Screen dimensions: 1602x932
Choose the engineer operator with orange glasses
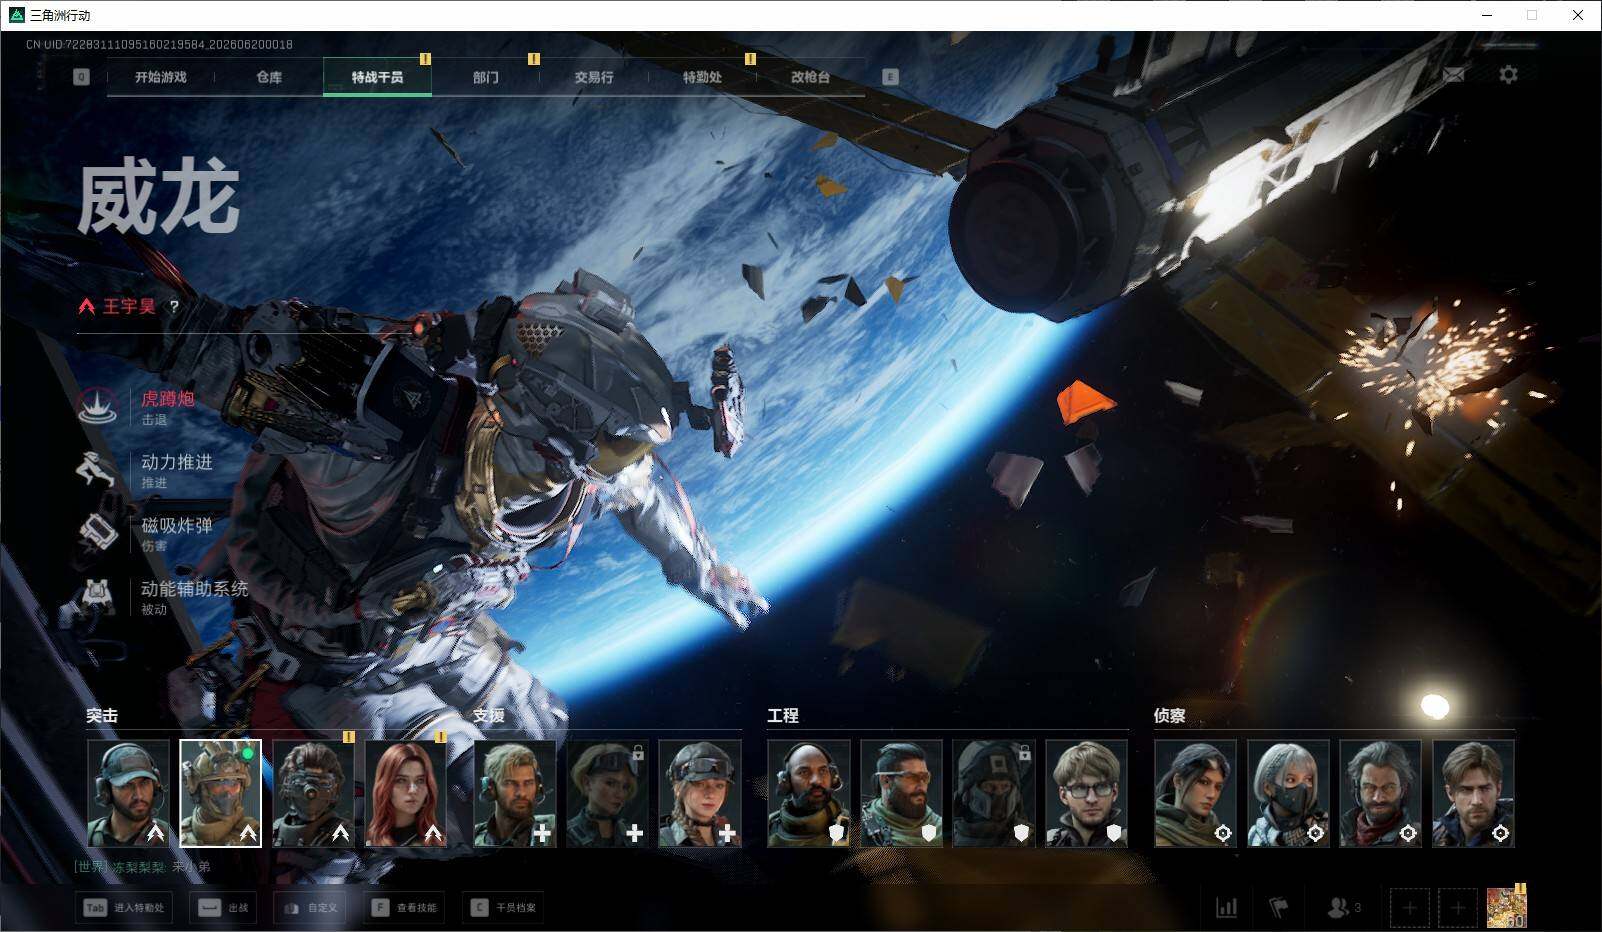[x=902, y=793]
